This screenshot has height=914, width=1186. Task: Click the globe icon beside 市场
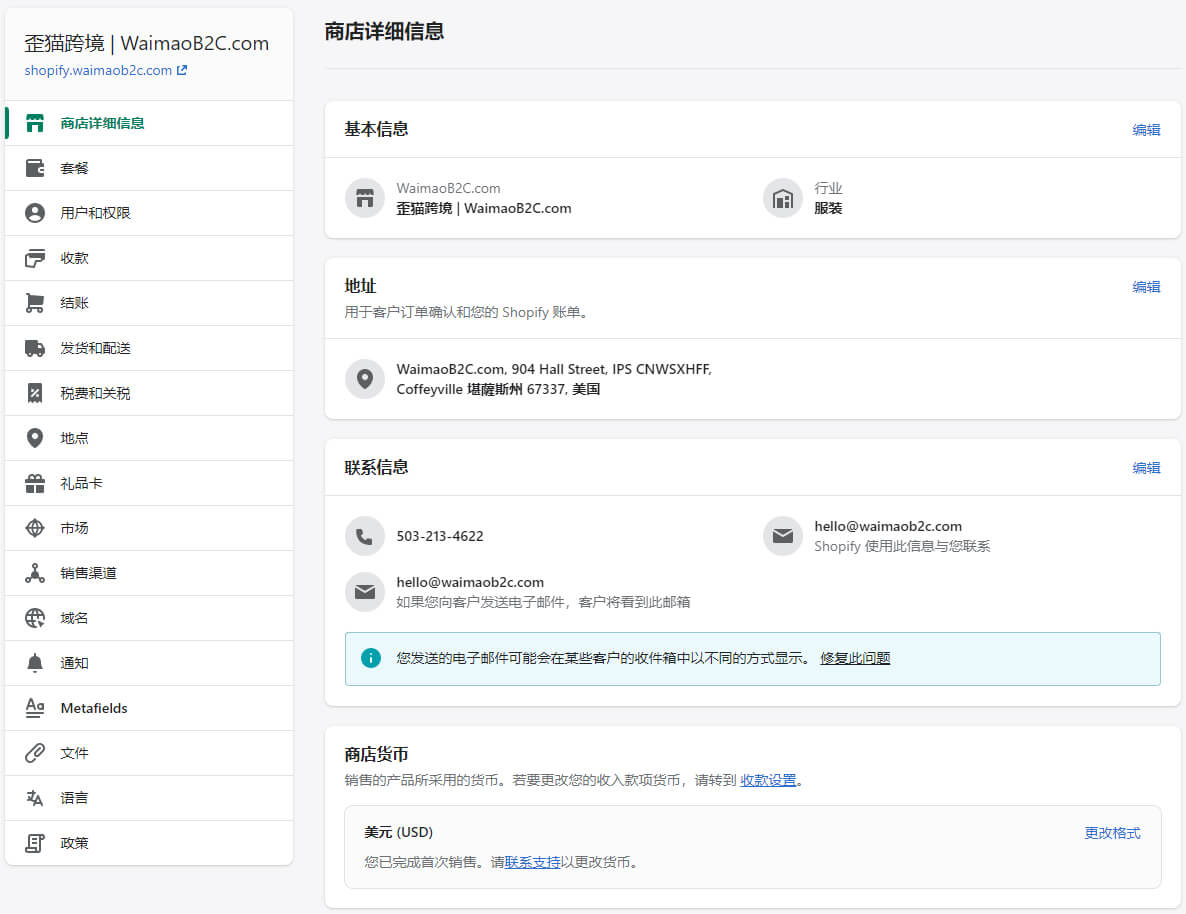pos(35,528)
